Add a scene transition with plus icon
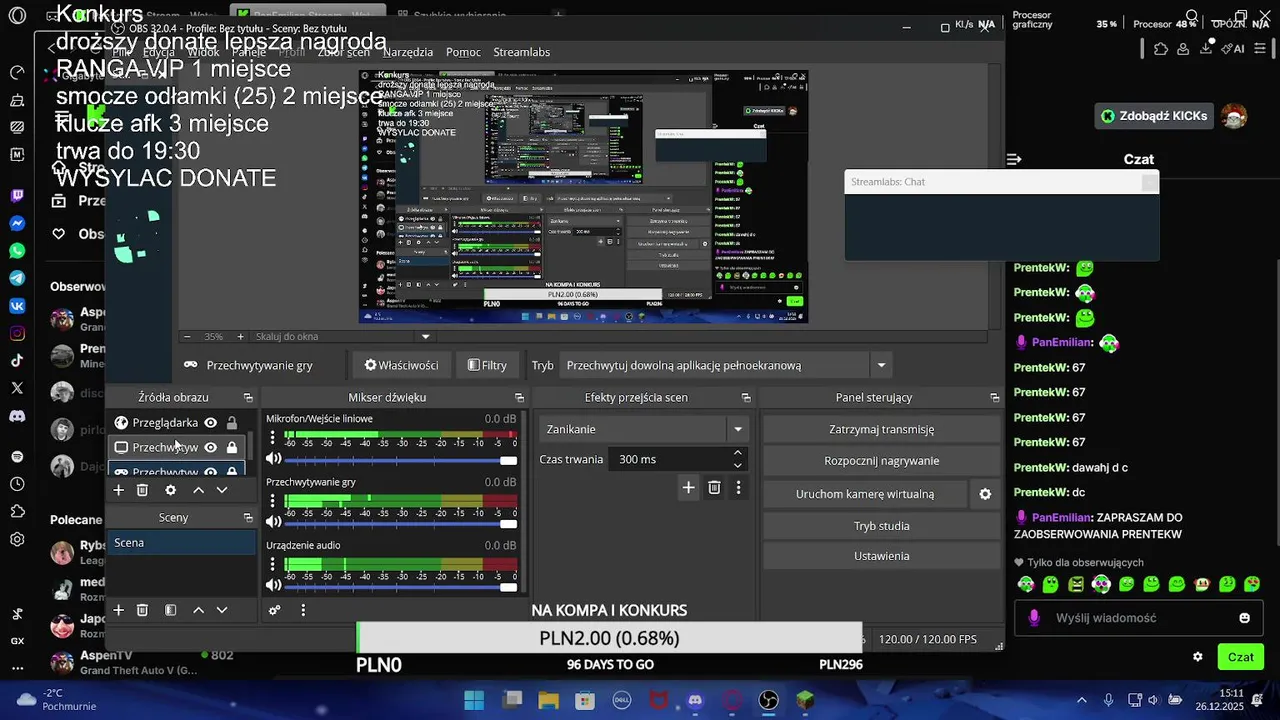The height and width of the screenshot is (720, 1280). point(688,487)
